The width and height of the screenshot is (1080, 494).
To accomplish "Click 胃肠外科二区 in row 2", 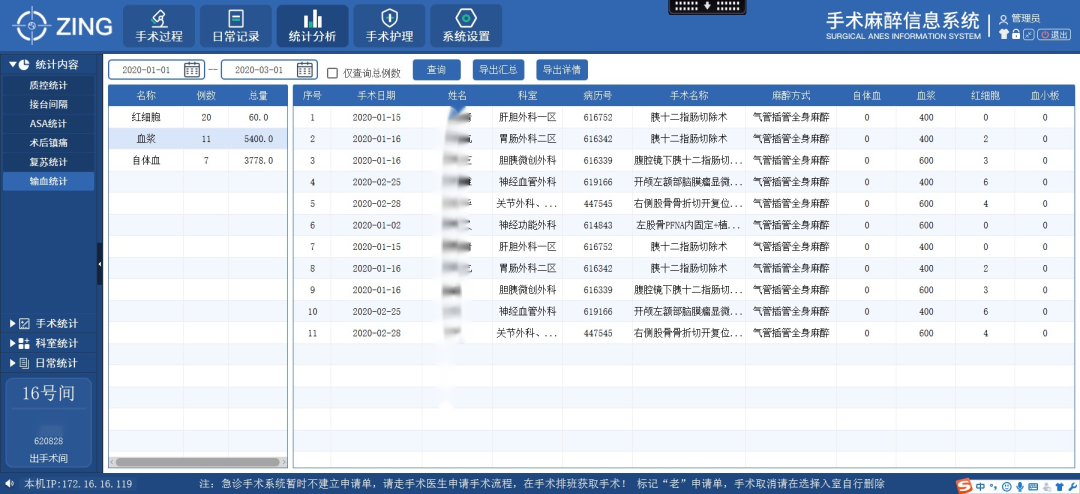I will [527, 138].
